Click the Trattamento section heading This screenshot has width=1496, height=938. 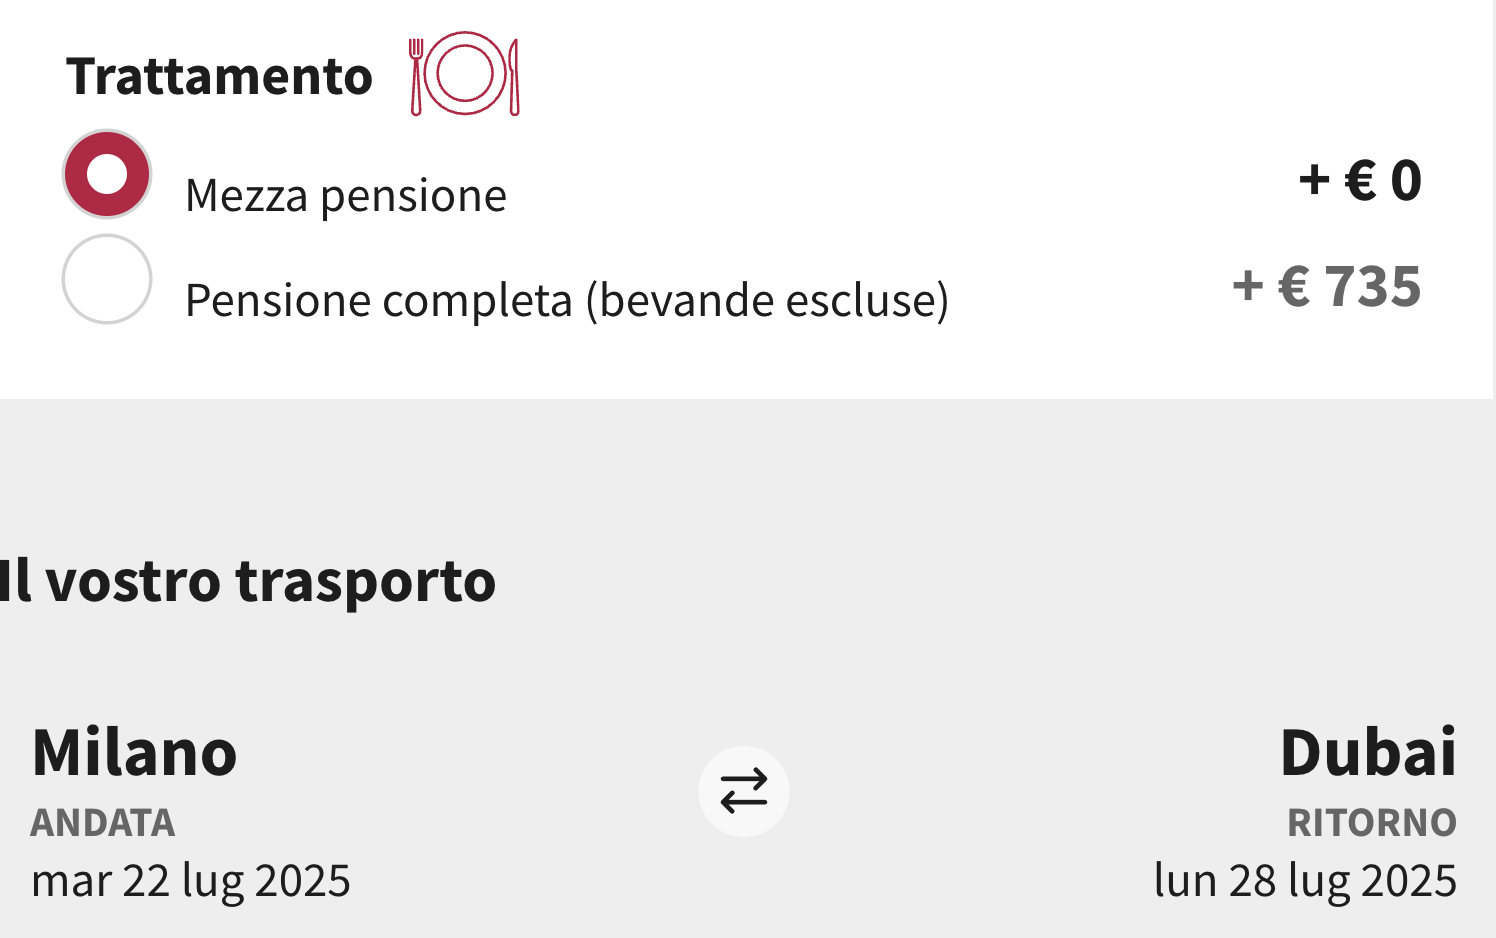click(219, 76)
